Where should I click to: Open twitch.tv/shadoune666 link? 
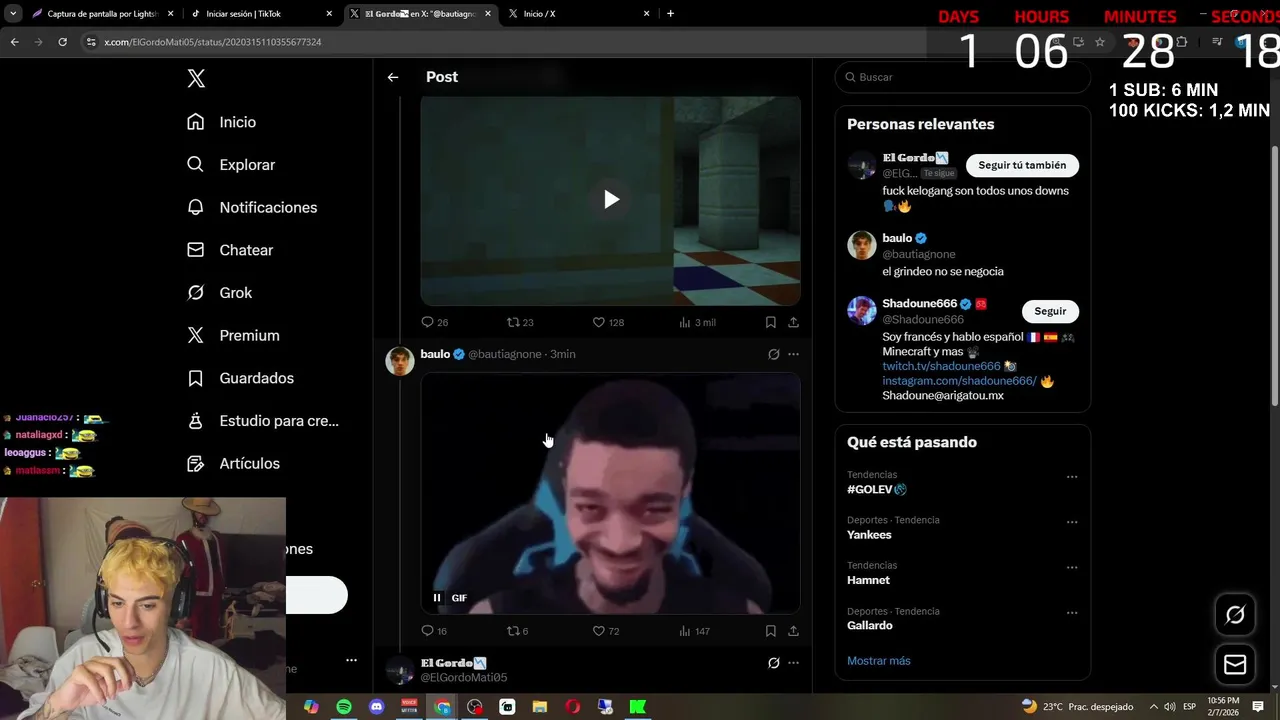(941, 366)
